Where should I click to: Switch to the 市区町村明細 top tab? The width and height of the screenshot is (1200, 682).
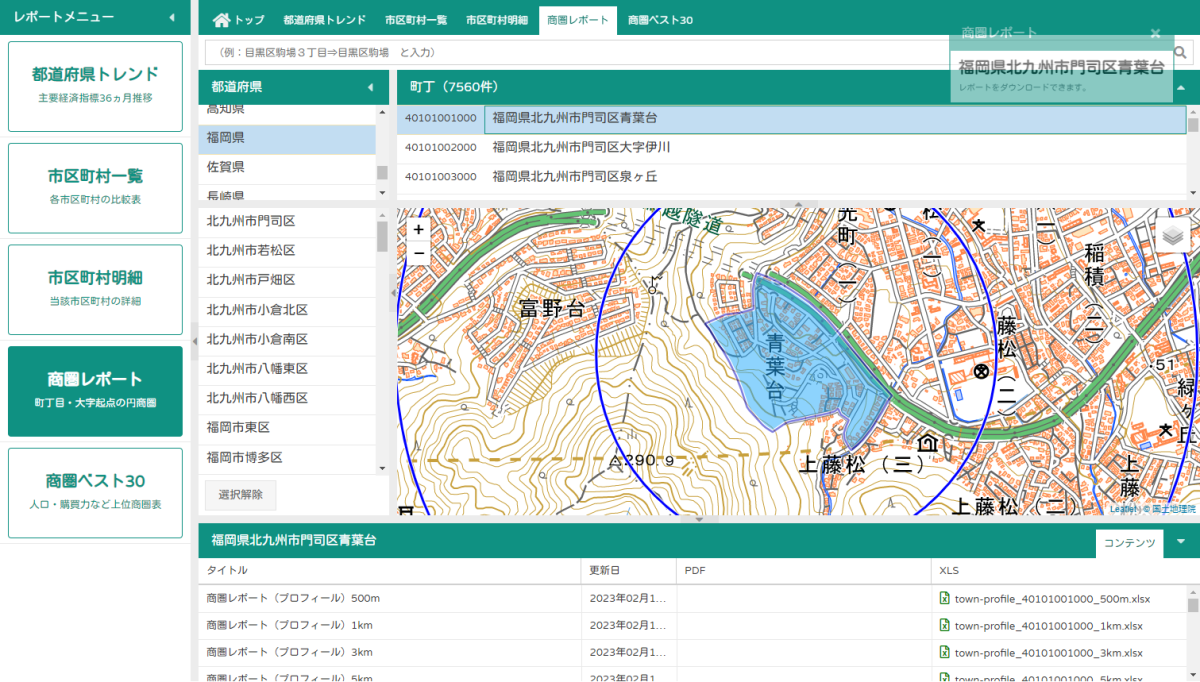click(x=497, y=20)
